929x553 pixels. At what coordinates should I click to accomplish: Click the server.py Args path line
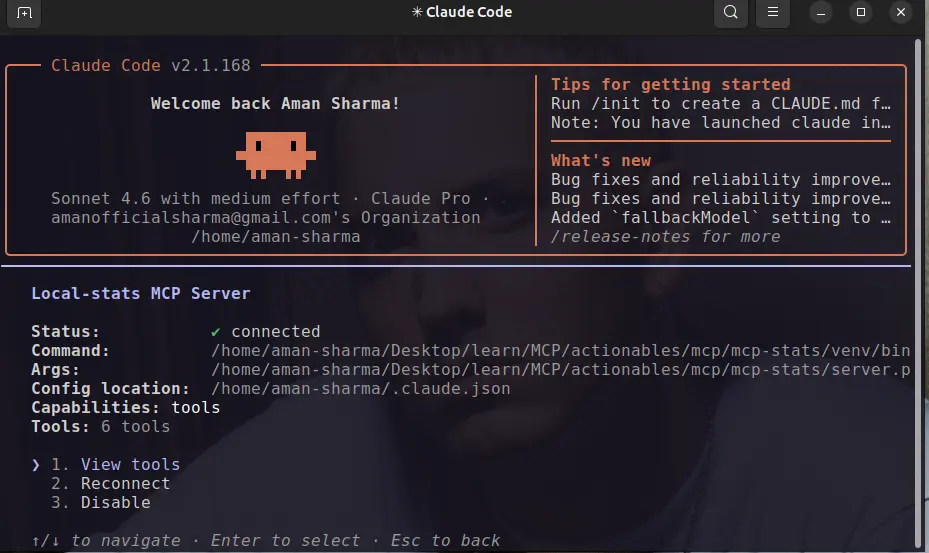[560, 370]
